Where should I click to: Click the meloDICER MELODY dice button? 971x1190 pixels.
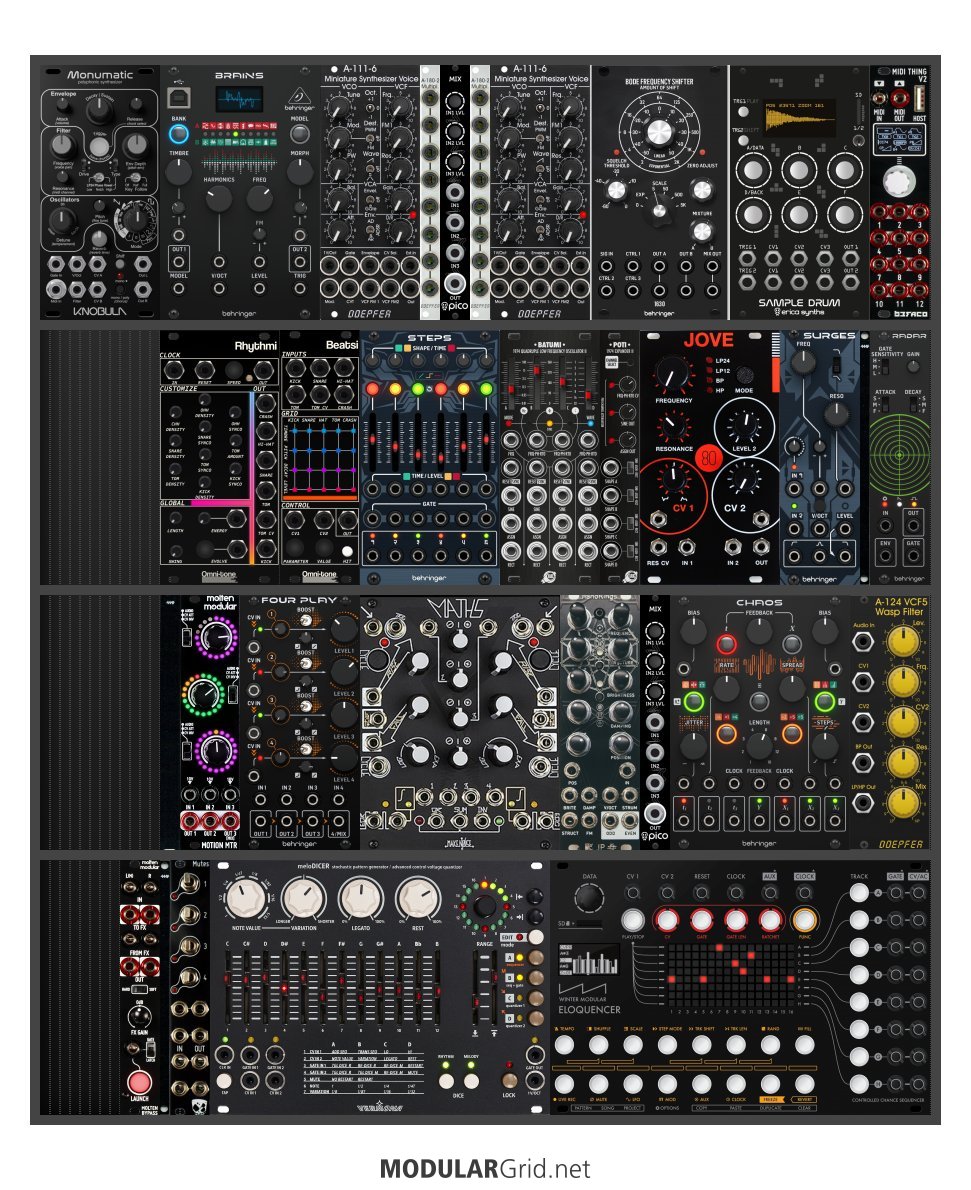[470, 1080]
